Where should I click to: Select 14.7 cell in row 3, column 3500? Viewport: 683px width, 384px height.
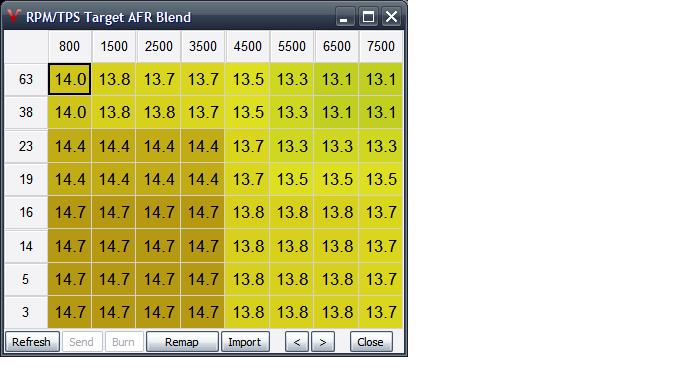tap(203, 312)
